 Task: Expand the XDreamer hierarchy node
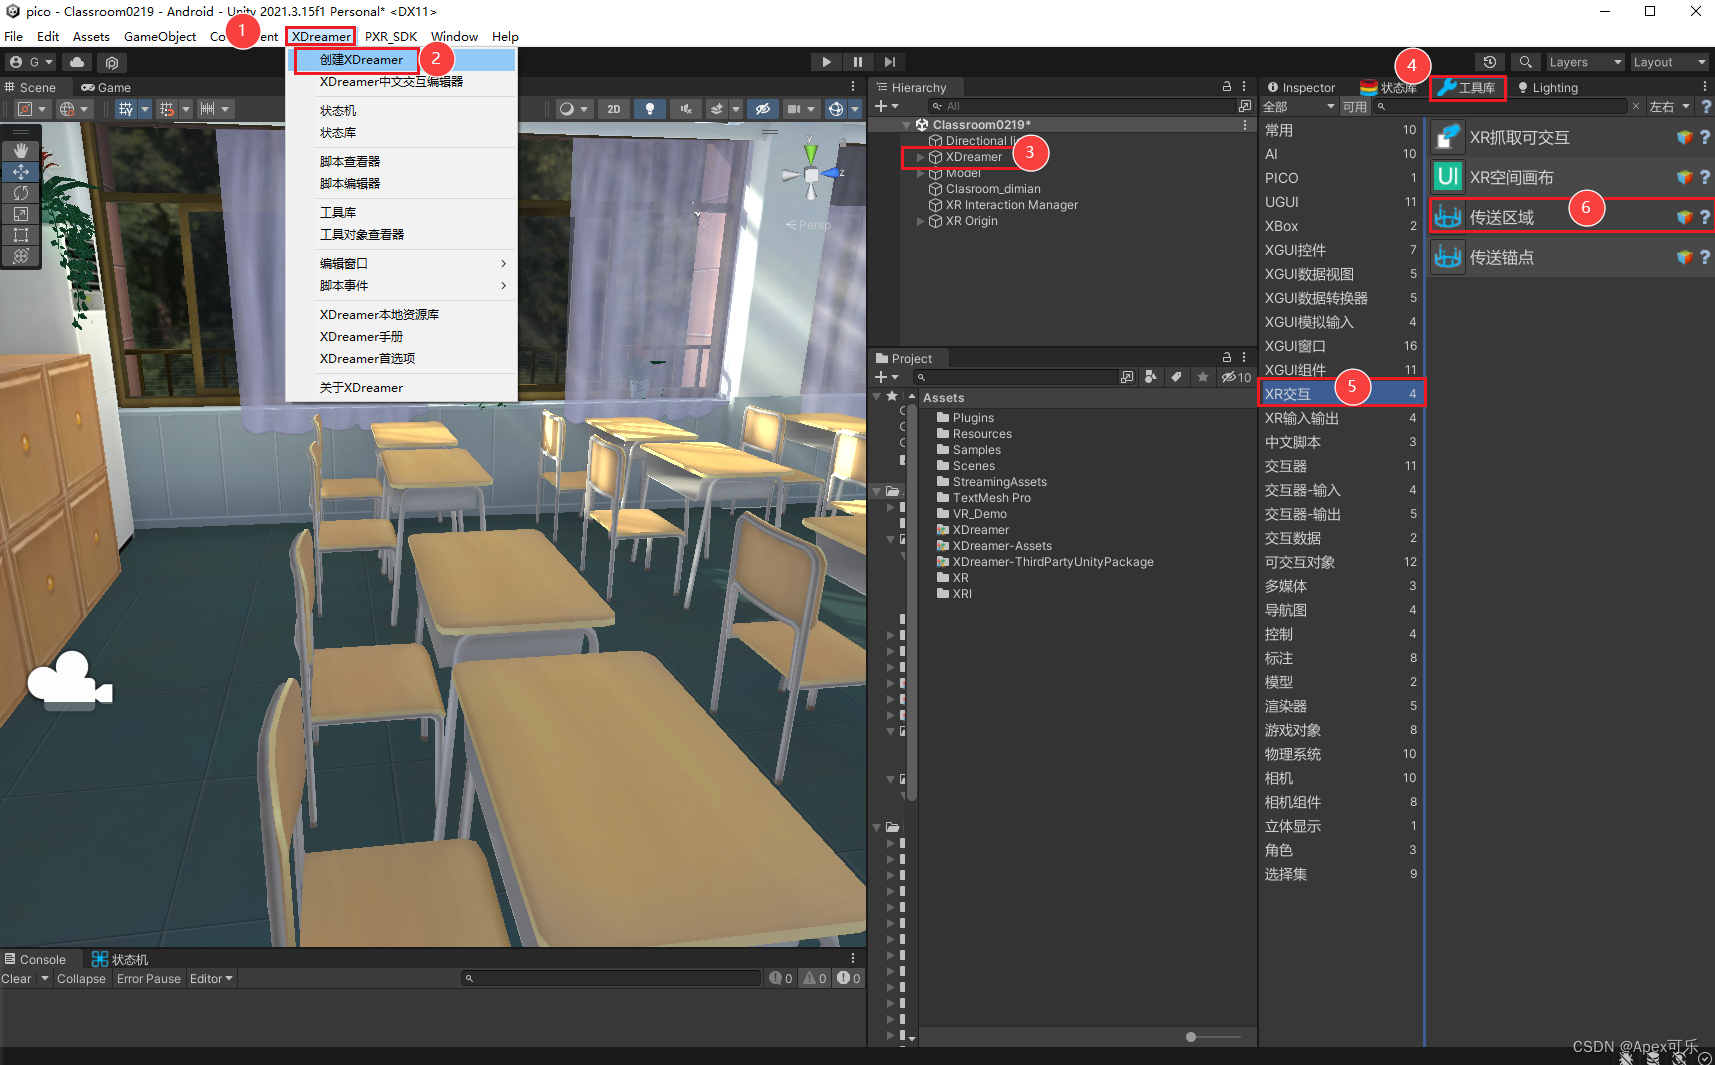pos(921,157)
